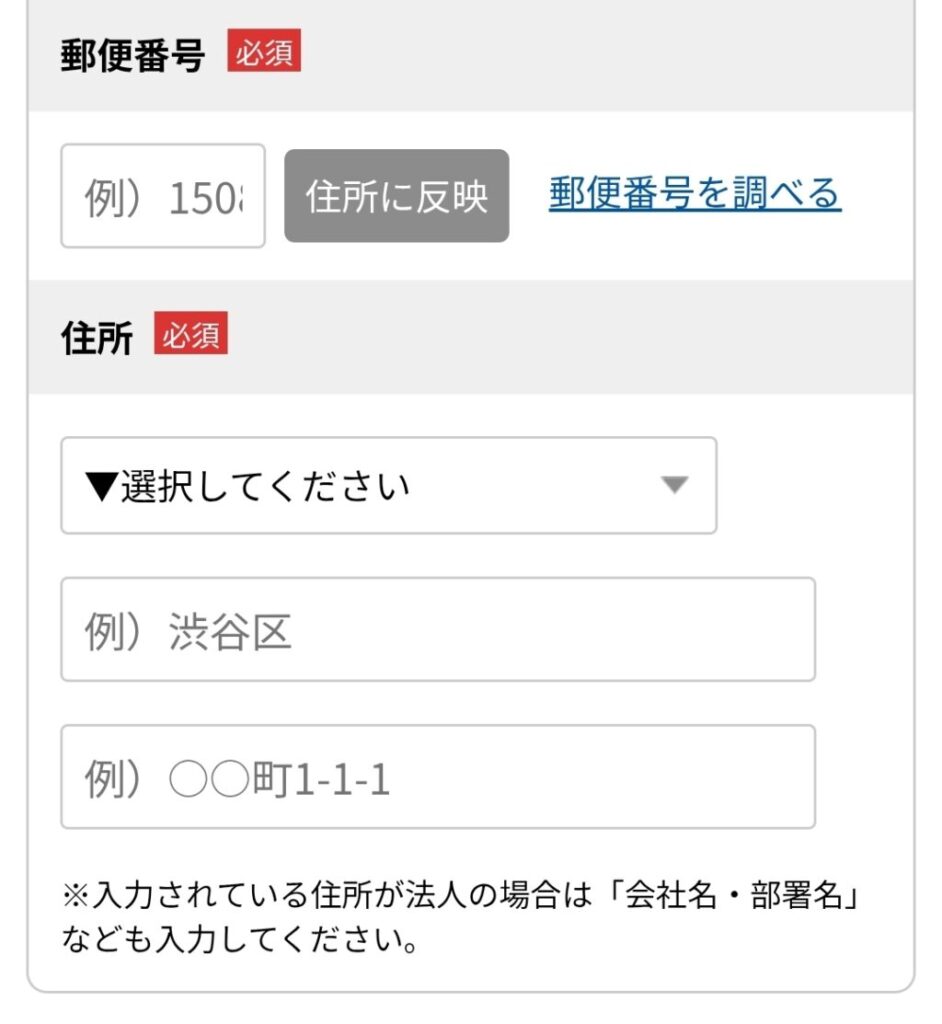Click the city field with placeholder 渋谷区

[x=437, y=630]
